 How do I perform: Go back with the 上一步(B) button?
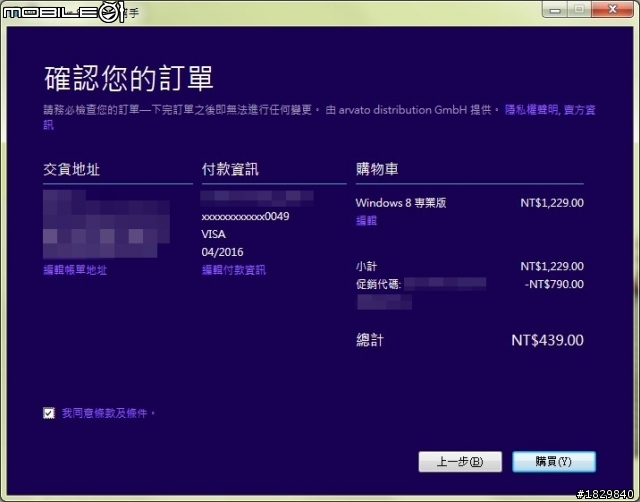(x=460, y=462)
